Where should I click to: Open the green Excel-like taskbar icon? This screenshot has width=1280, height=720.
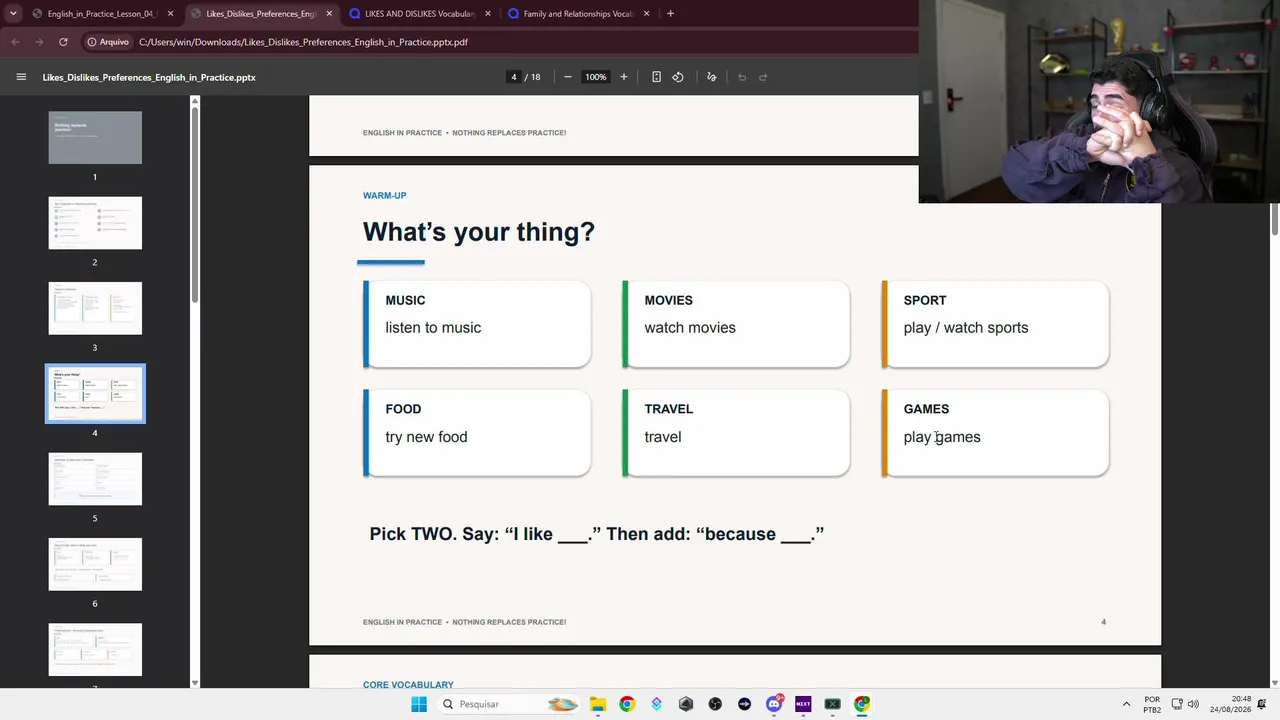point(832,704)
